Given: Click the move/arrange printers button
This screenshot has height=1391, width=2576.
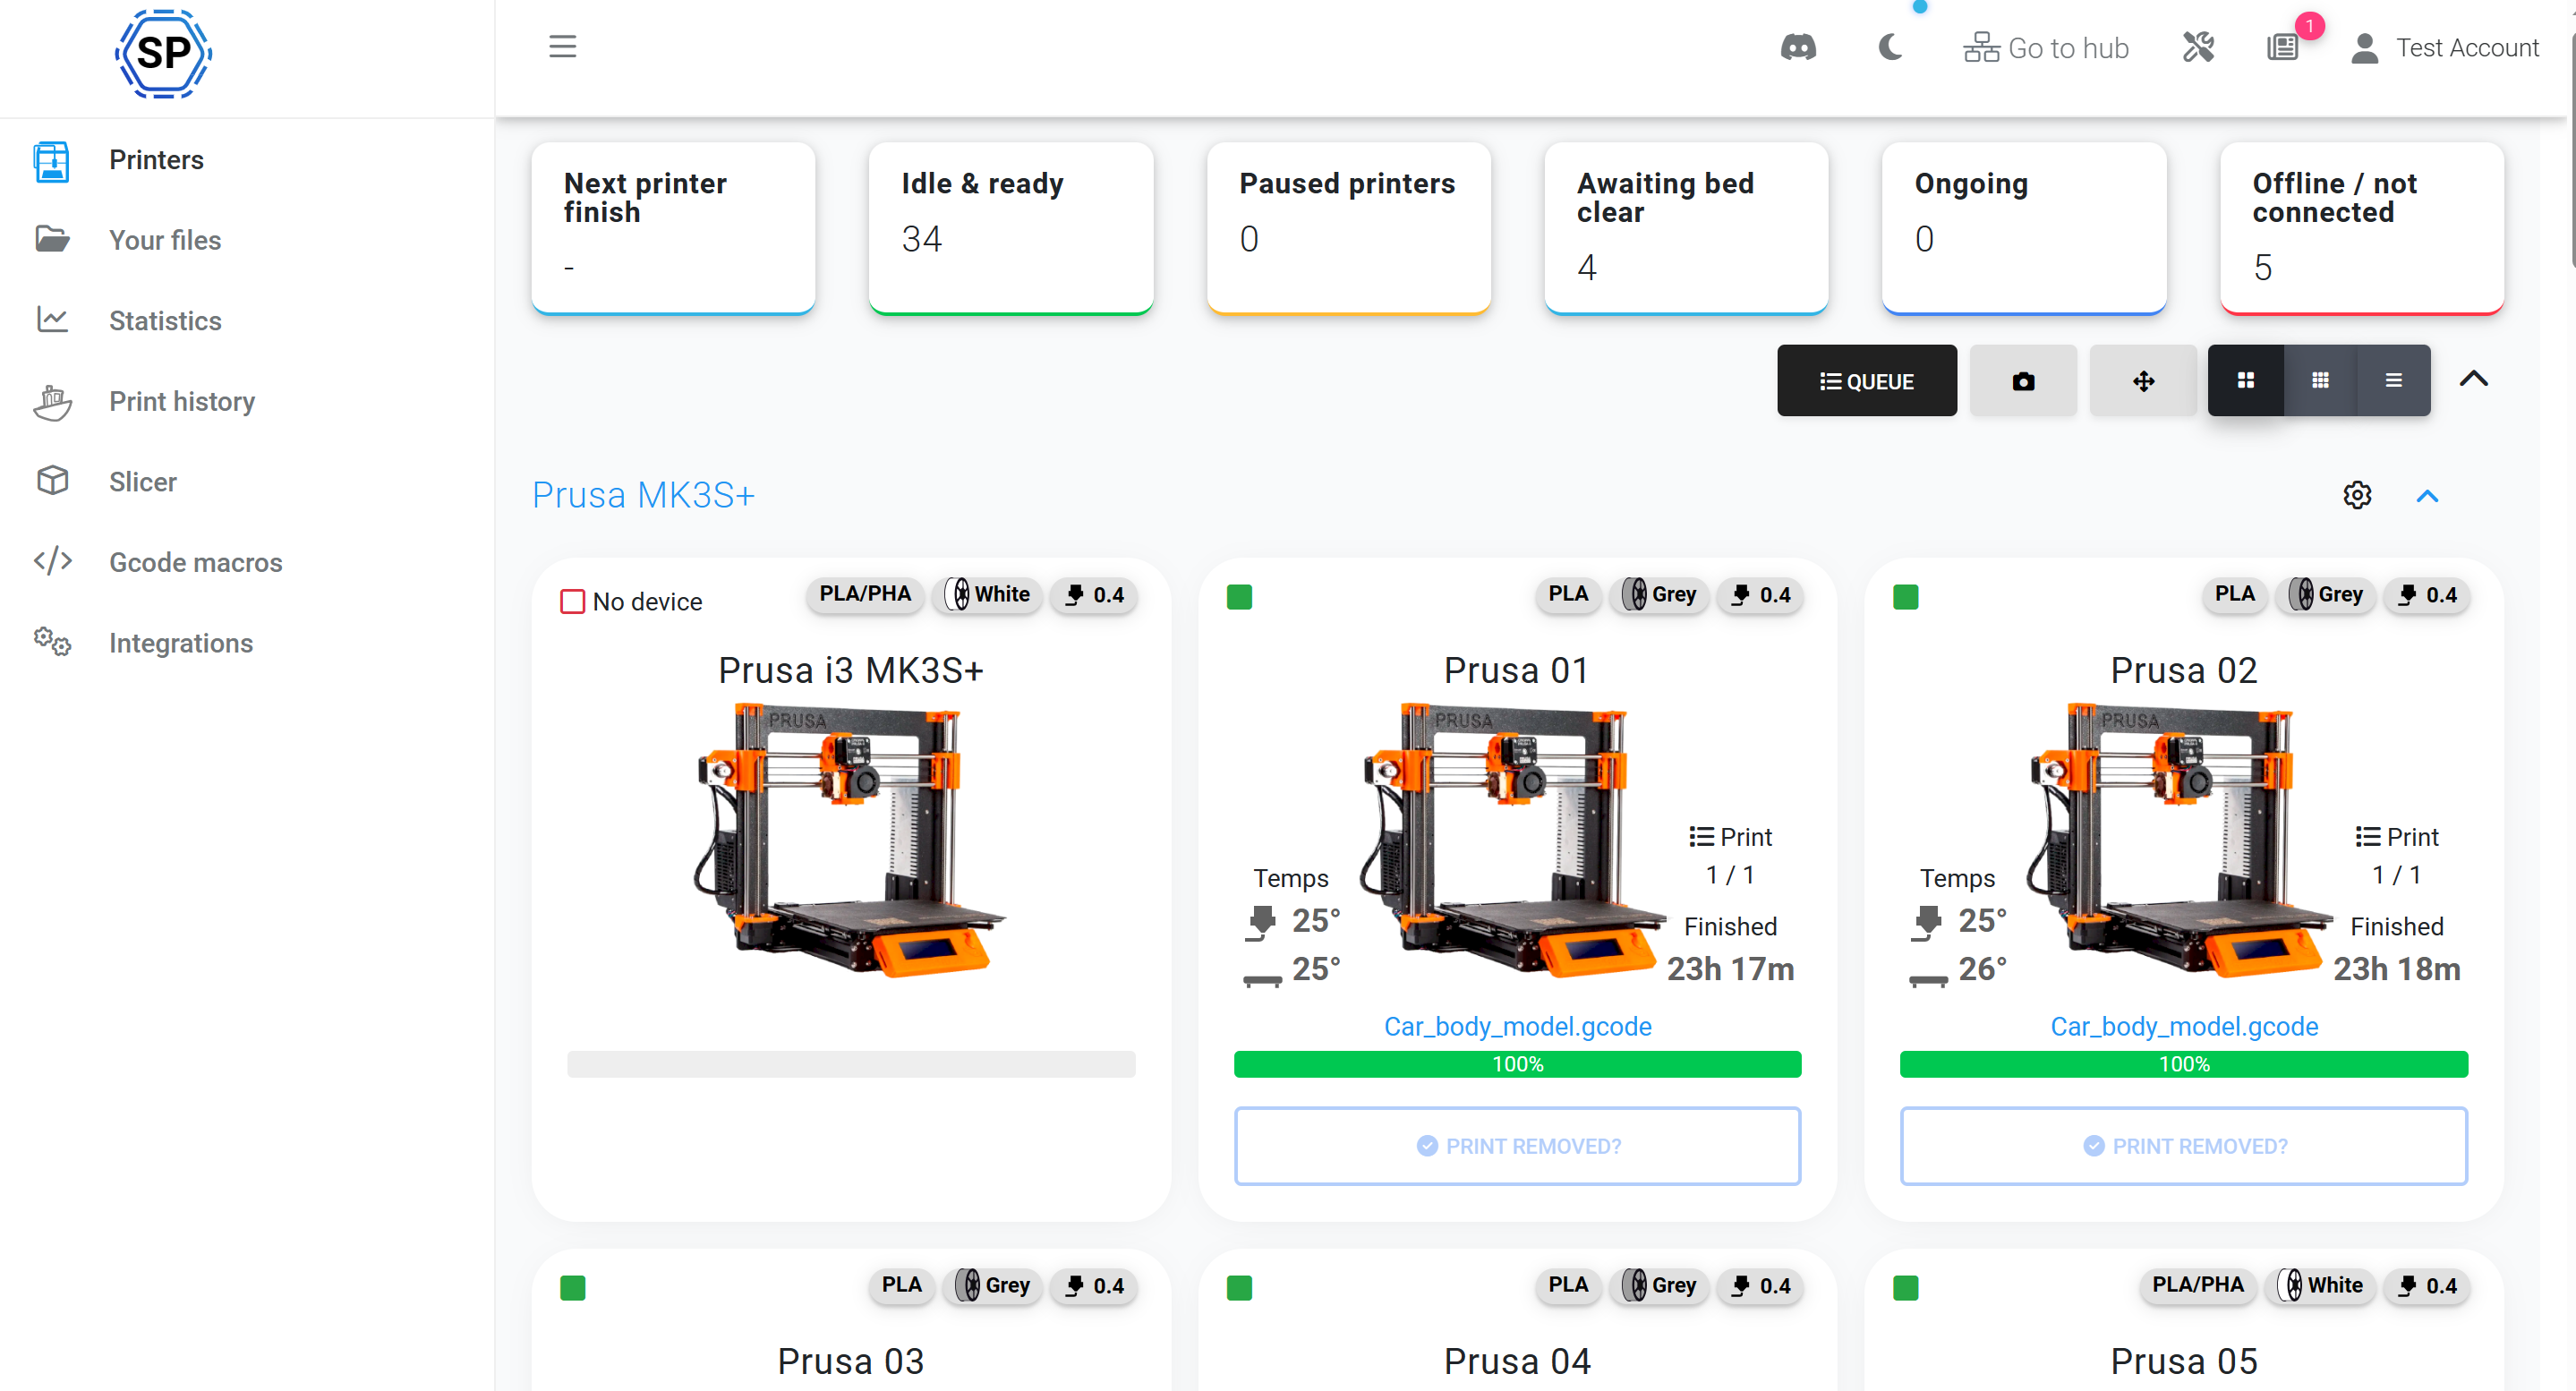Looking at the screenshot, I should tap(2142, 381).
